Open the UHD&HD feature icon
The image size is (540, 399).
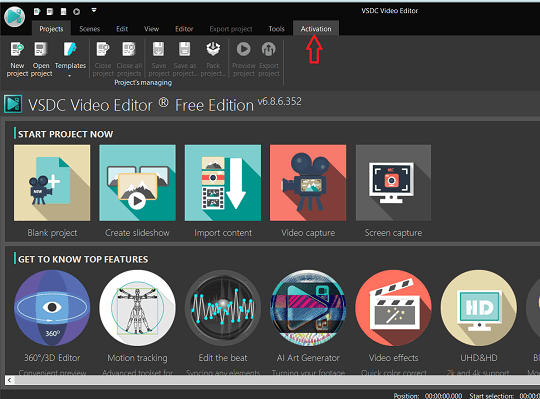479,308
